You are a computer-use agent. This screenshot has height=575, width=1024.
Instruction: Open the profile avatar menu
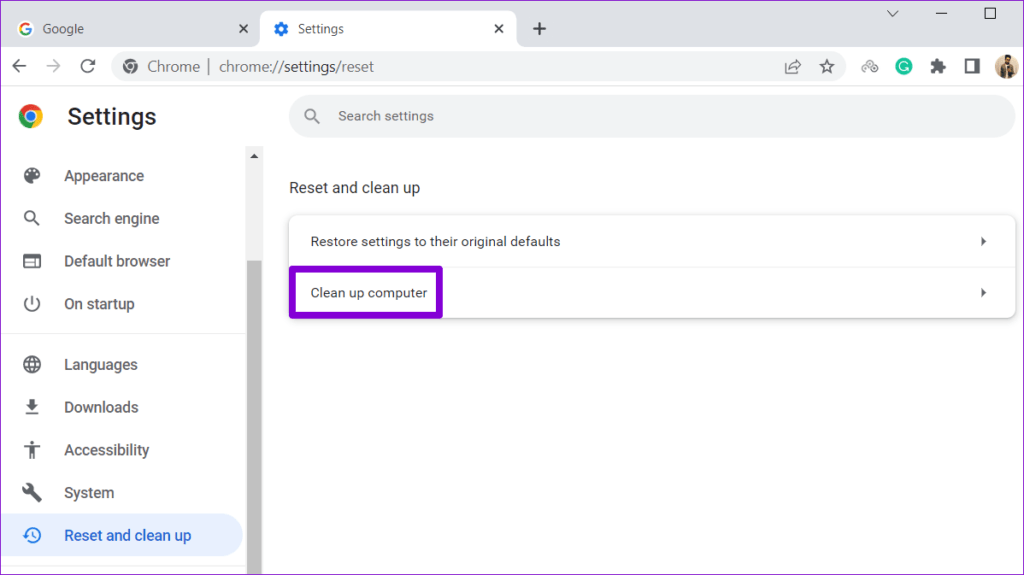(1006, 67)
